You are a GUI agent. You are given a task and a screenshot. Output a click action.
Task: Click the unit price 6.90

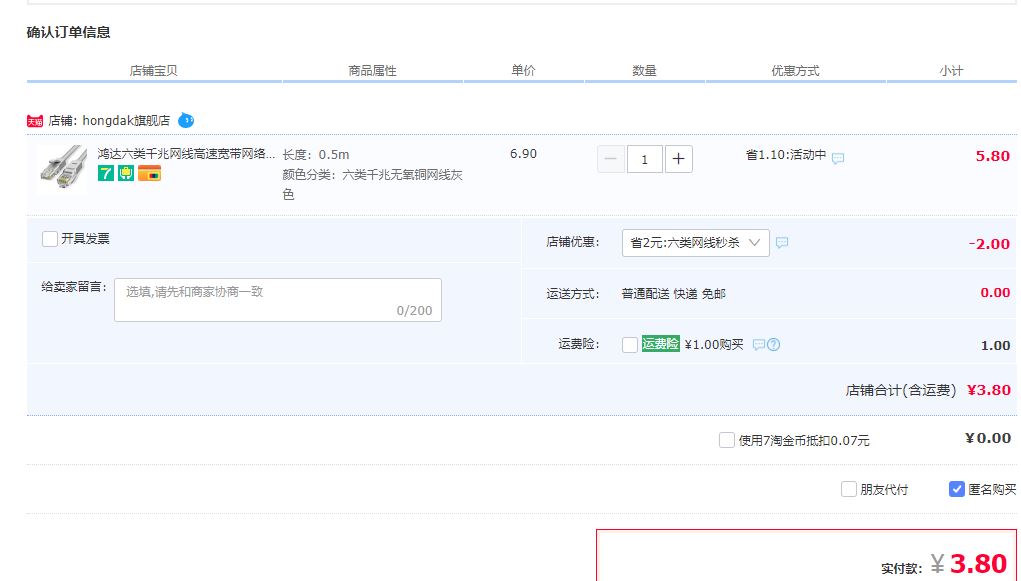(x=524, y=154)
